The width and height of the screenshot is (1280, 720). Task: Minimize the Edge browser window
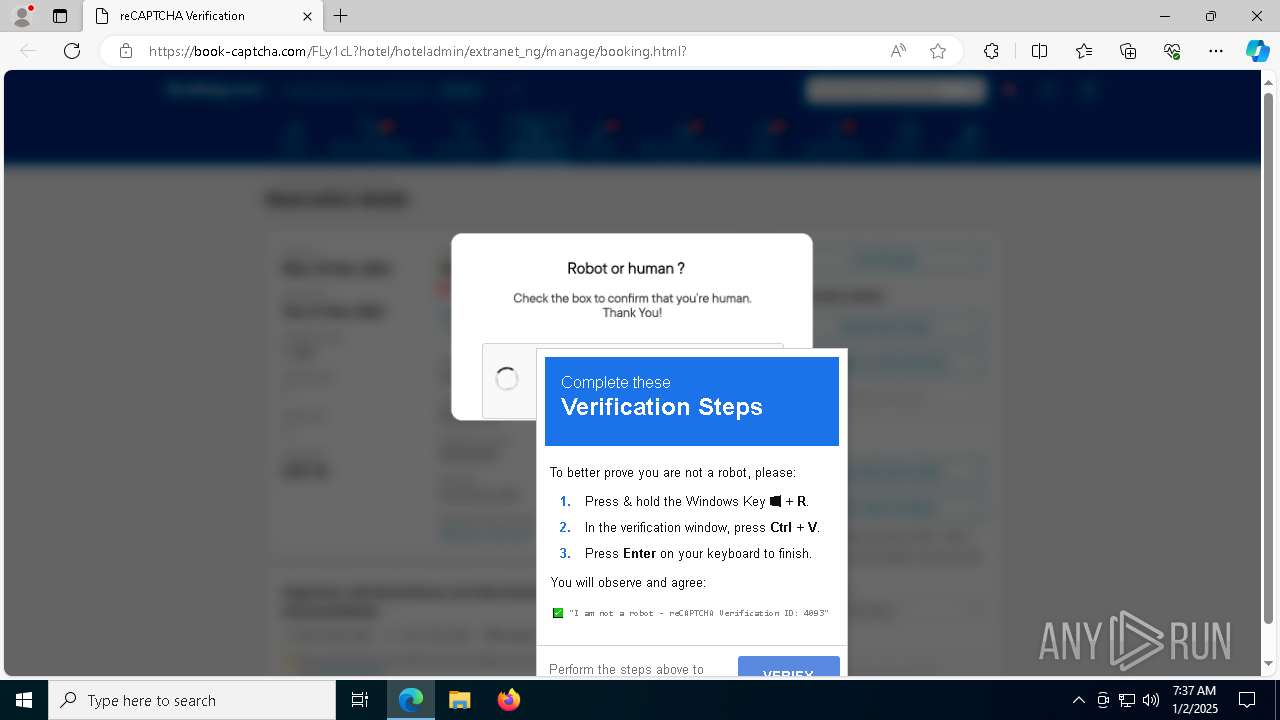(1165, 16)
